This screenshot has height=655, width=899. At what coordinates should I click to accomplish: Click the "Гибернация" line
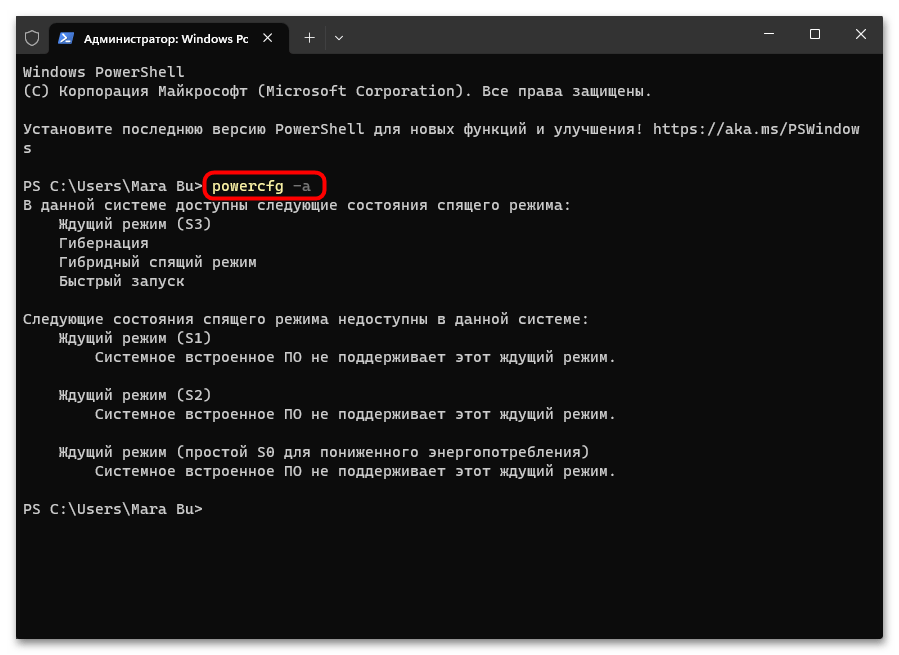(103, 243)
